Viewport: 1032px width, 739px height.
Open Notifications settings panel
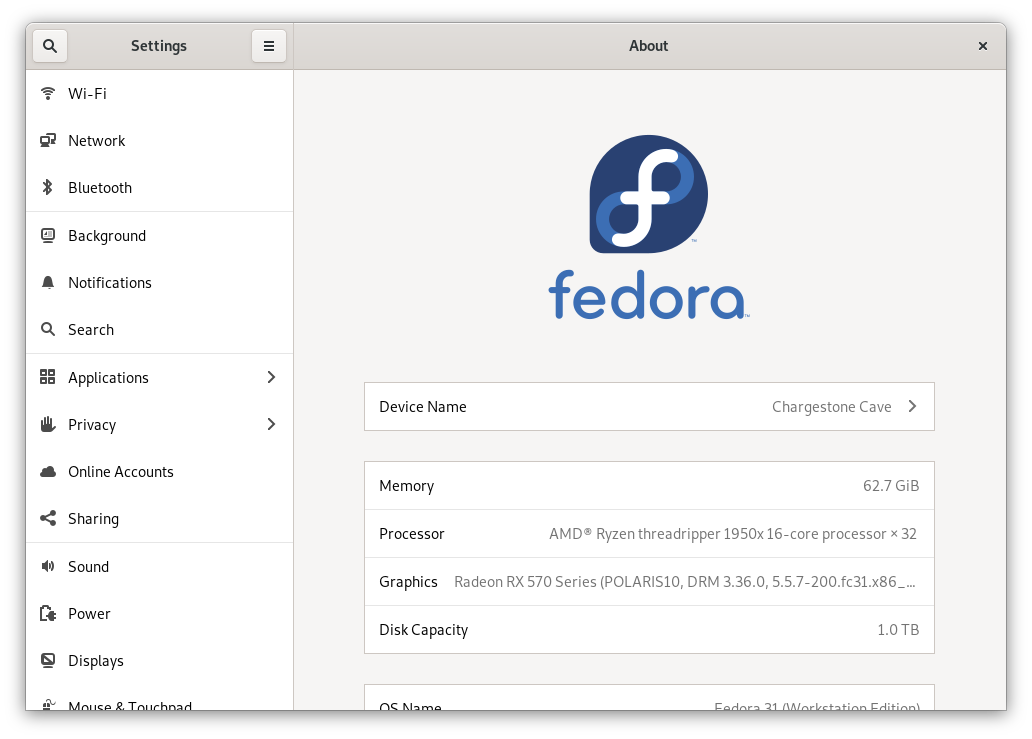tap(159, 283)
